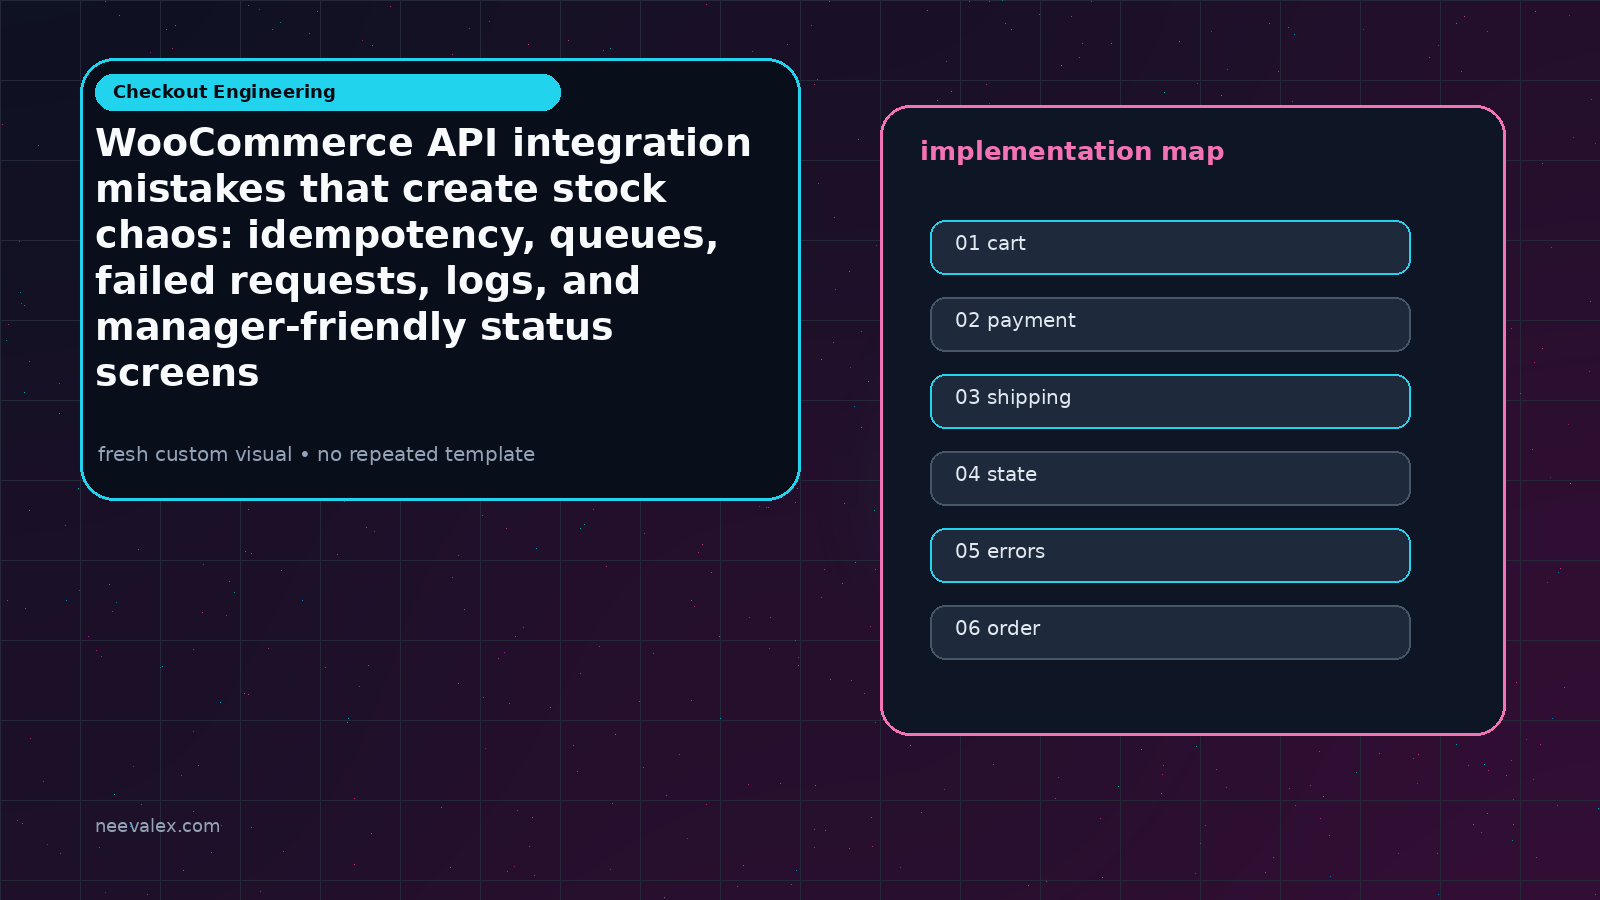Click the implementation map heading

tap(1072, 151)
